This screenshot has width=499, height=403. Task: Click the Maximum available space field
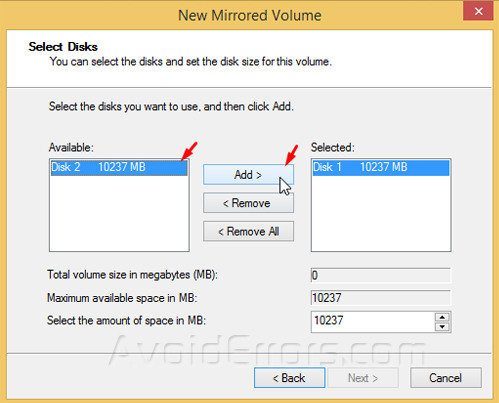click(x=381, y=298)
